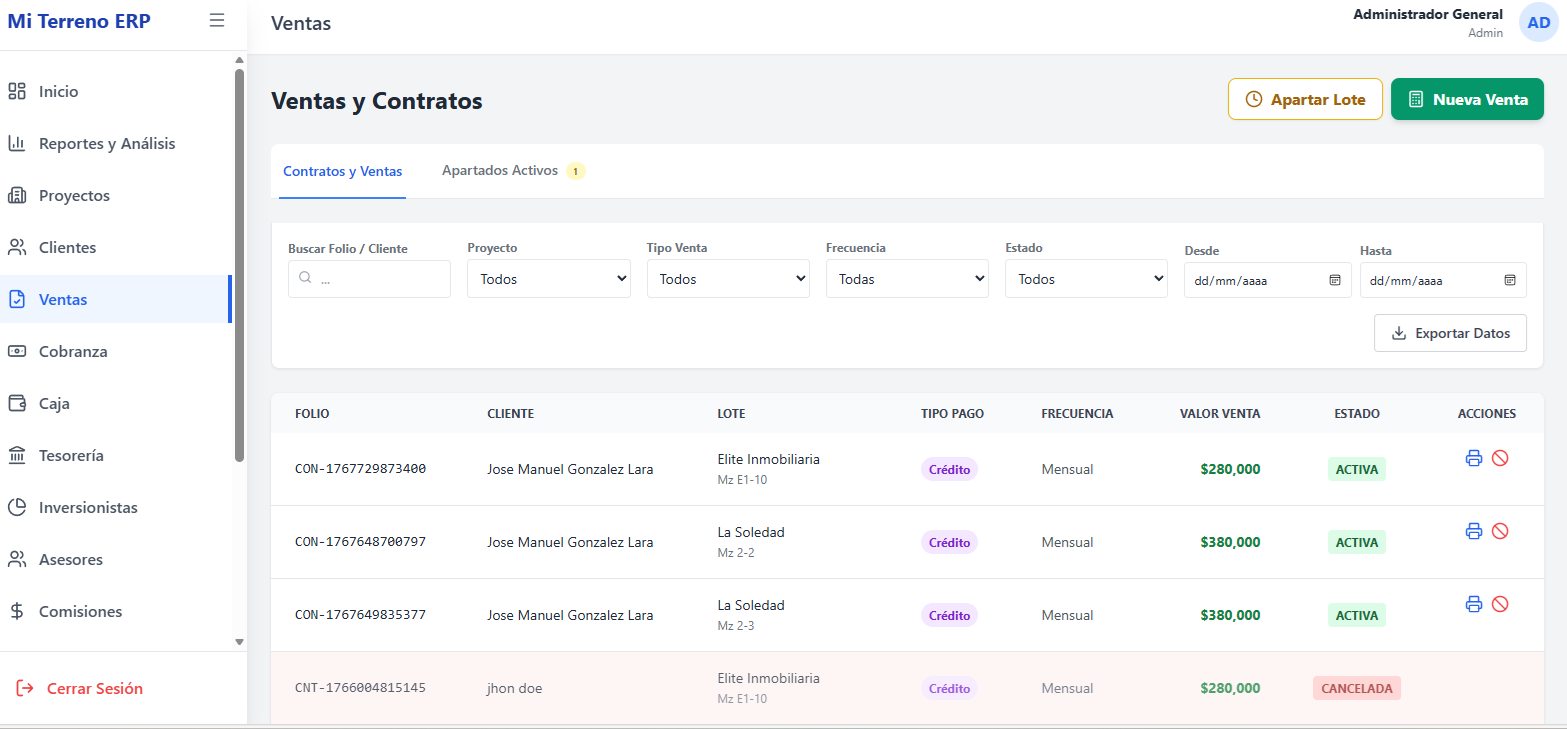
Task: Expand the Estado filter dropdown
Action: tap(1086, 279)
